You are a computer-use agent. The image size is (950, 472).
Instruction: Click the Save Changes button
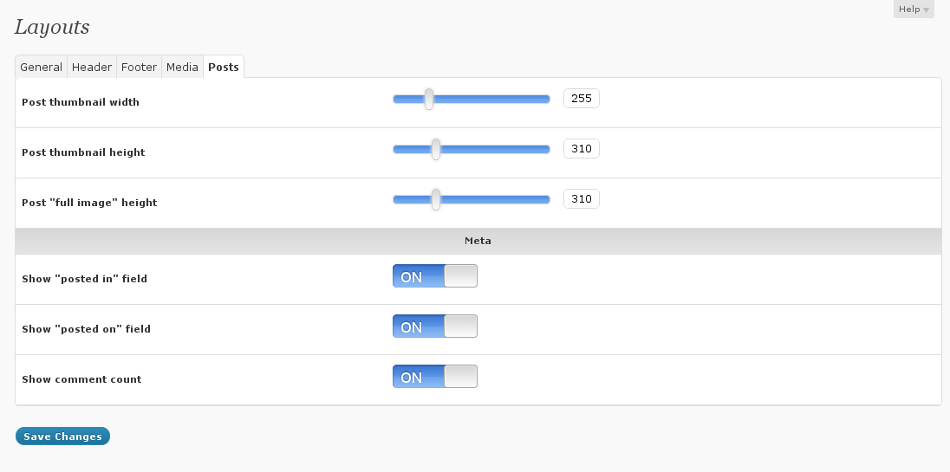[x=62, y=436]
